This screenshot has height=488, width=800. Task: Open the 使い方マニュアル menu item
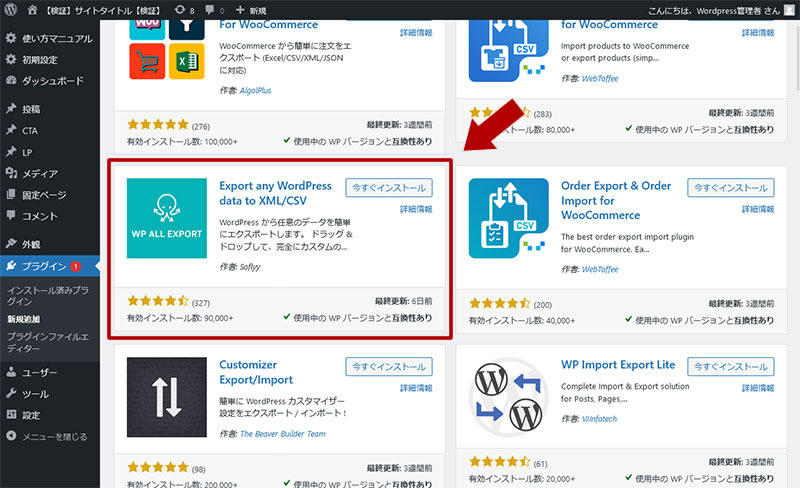click(x=57, y=38)
